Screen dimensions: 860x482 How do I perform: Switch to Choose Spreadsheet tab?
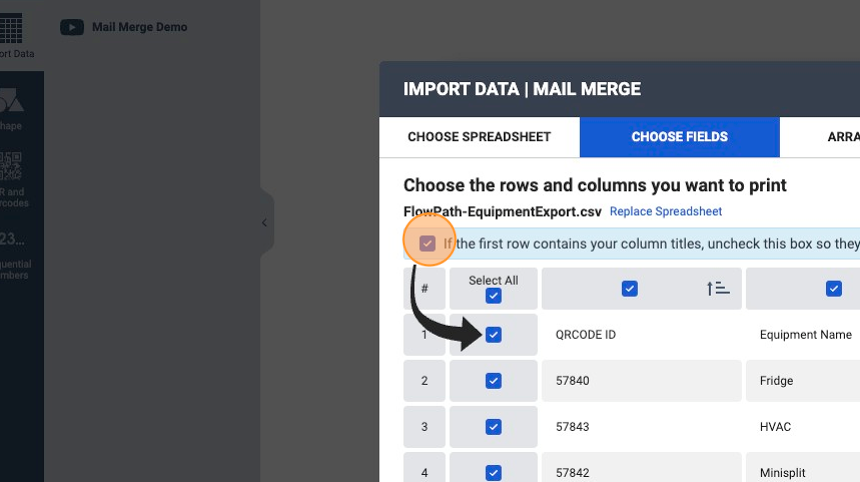[479, 137]
